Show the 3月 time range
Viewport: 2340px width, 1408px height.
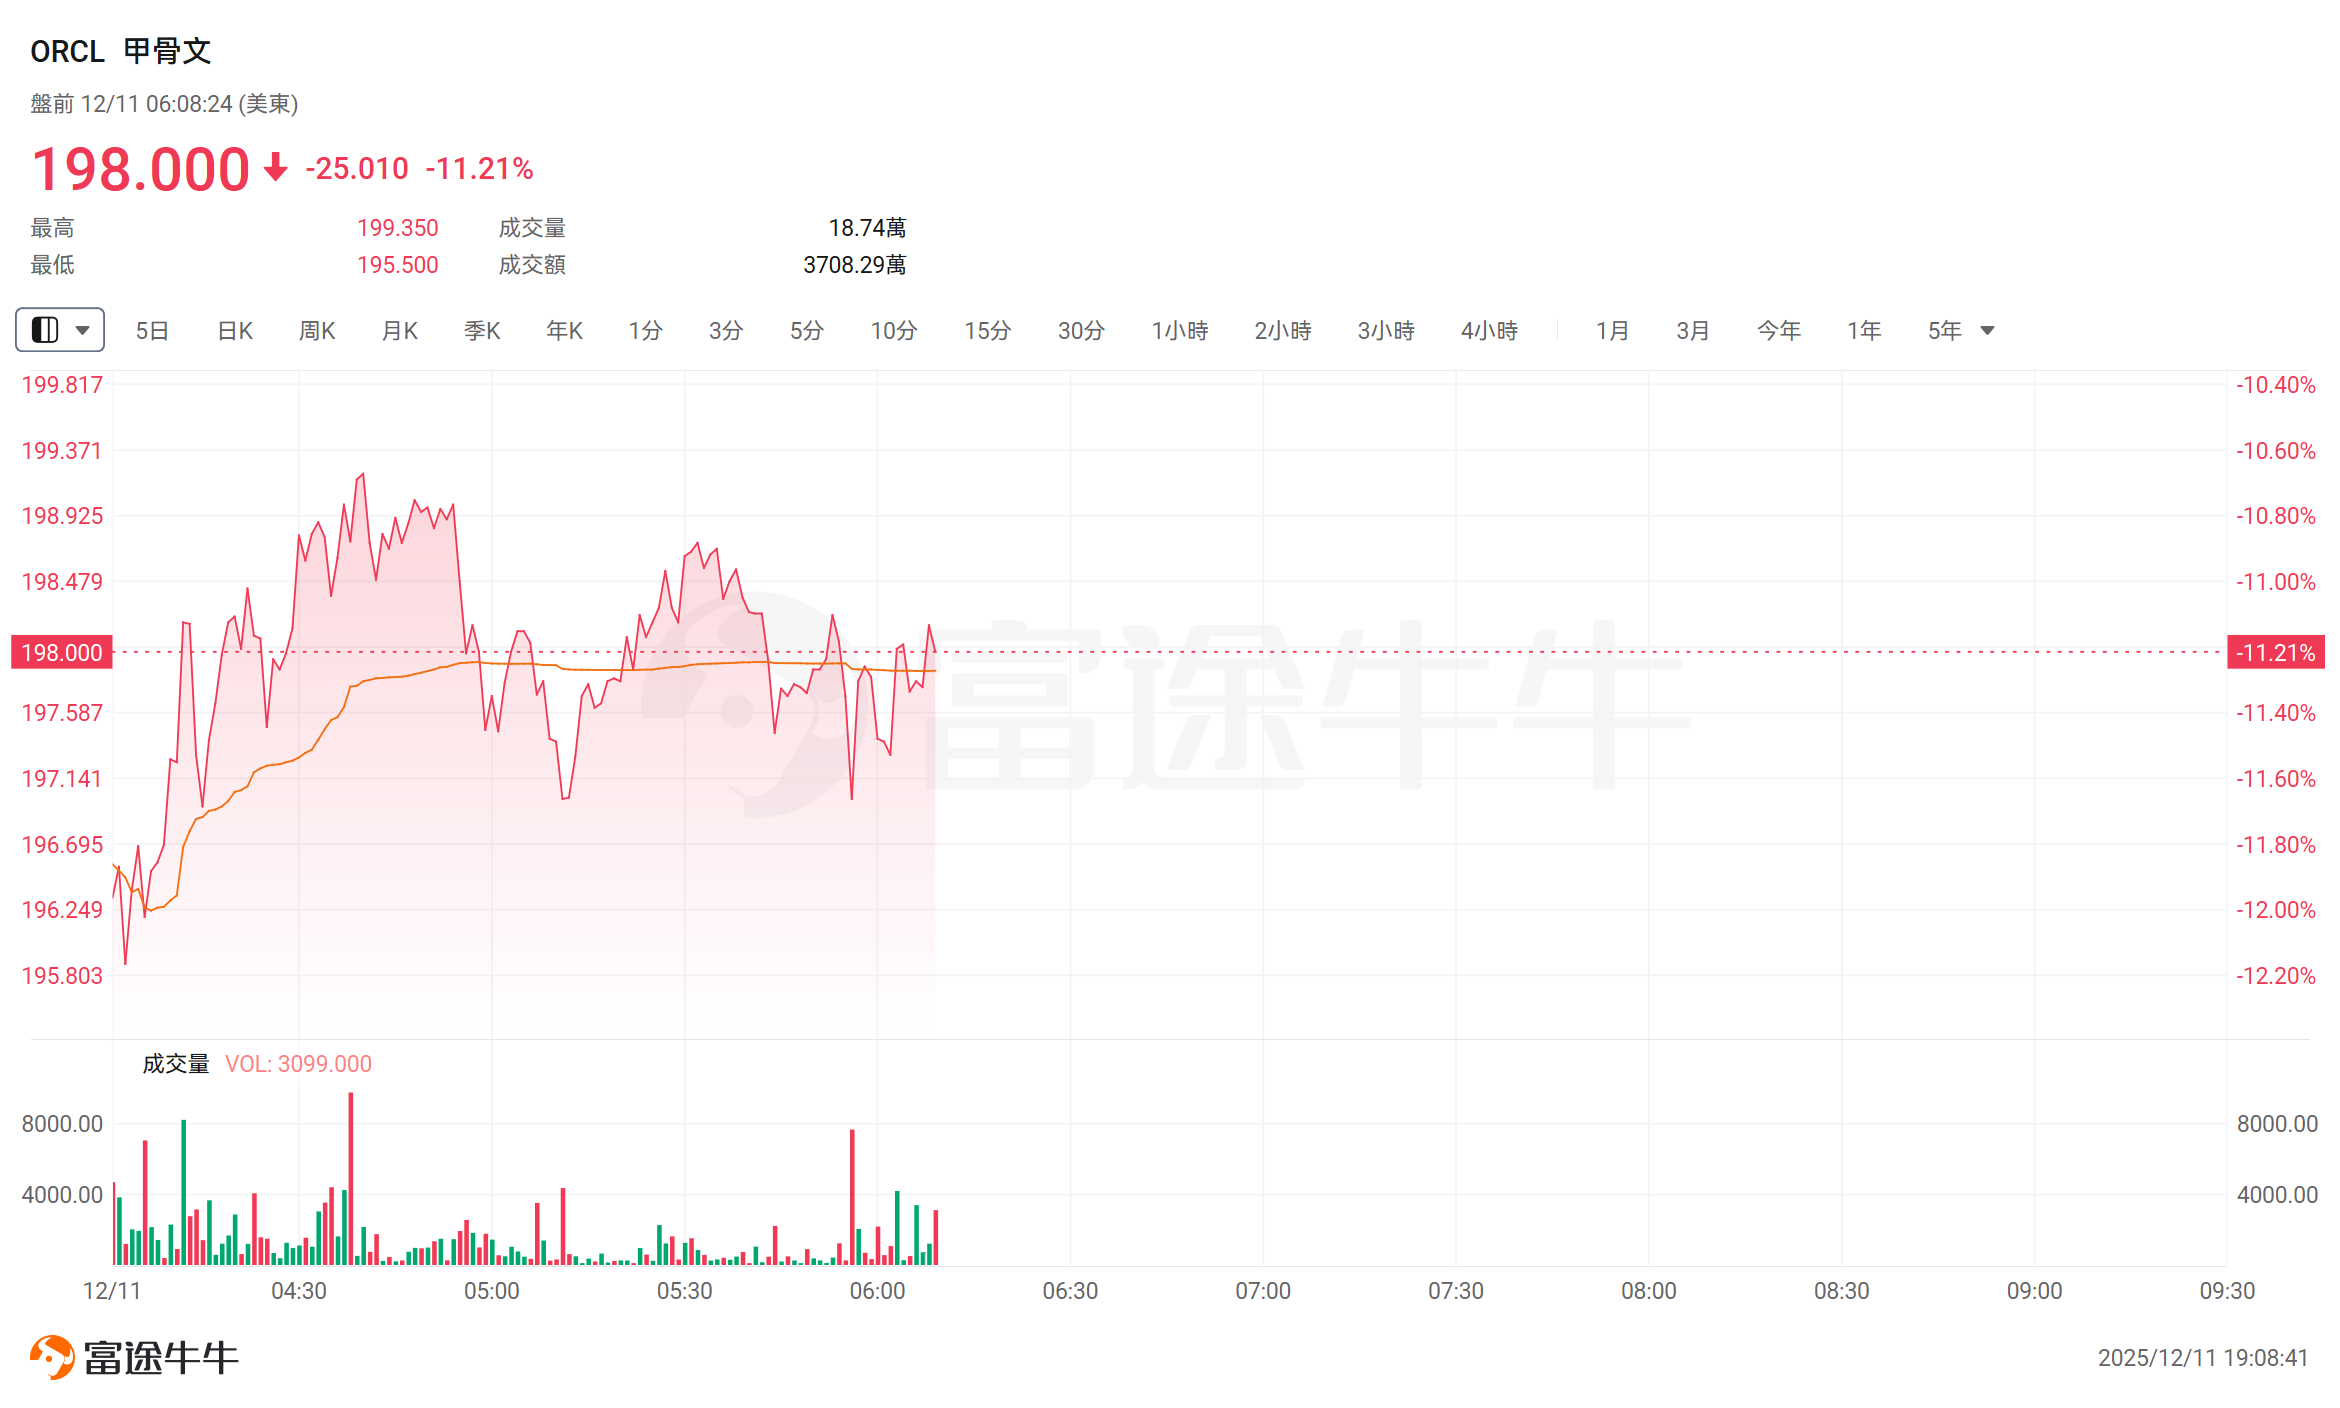[1693, 331]
